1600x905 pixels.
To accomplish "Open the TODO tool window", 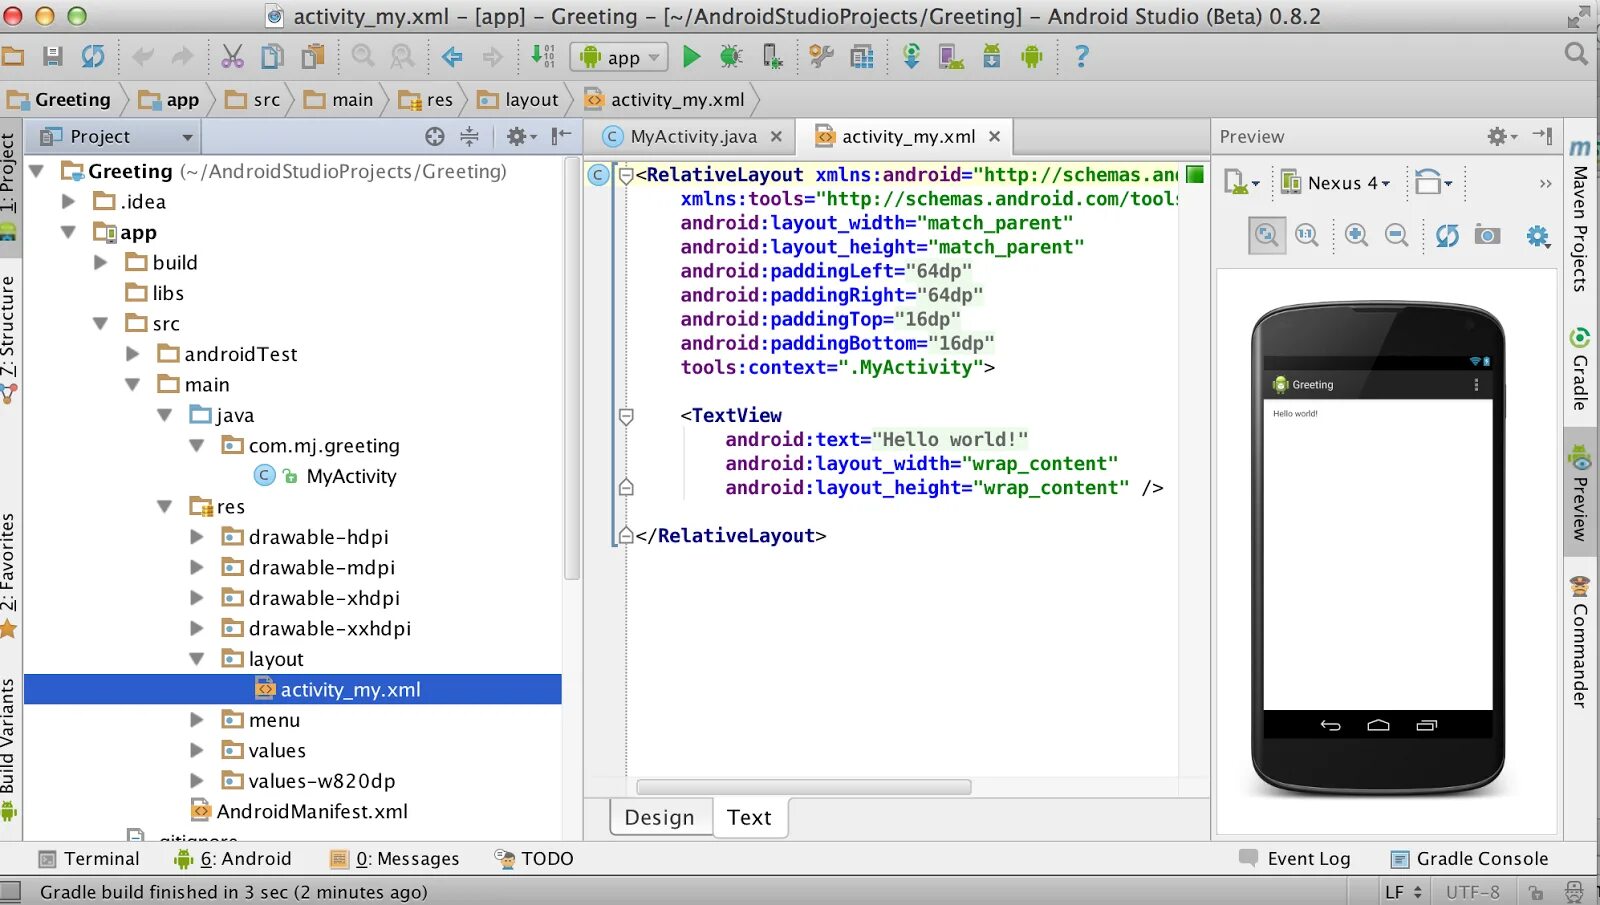I will [534, 859].
